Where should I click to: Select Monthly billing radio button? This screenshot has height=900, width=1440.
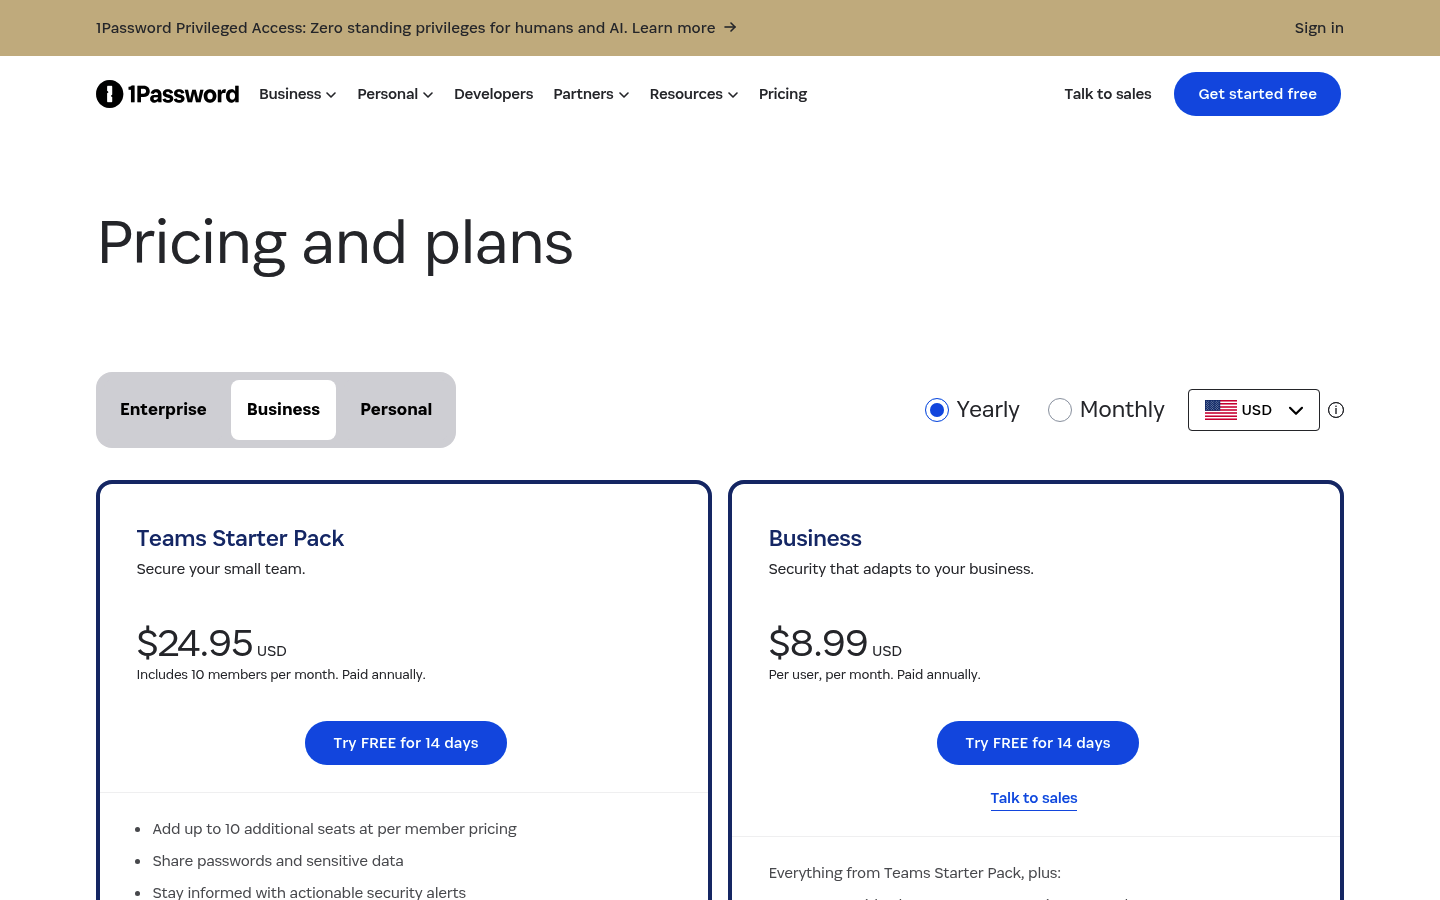click(1060, 410)
